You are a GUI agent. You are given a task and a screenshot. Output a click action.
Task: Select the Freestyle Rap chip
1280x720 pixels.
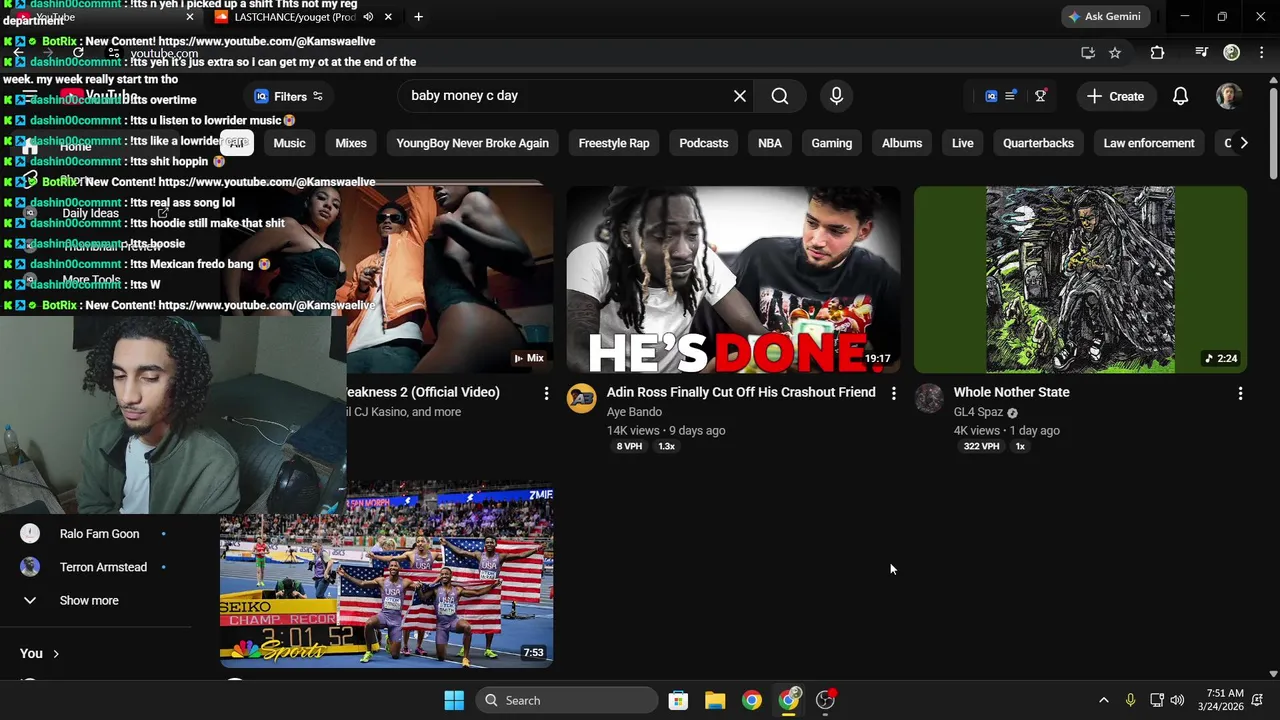614,143
